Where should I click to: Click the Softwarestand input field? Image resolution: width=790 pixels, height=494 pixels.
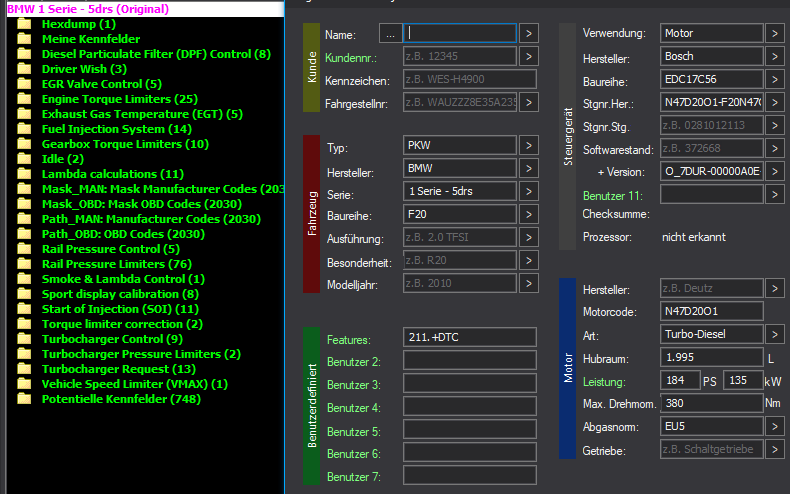tap(711, 148)
